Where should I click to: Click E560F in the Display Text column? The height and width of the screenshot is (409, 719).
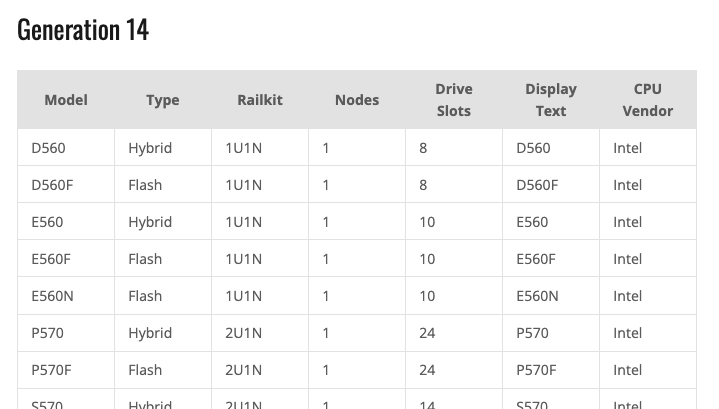pos(537,259)
